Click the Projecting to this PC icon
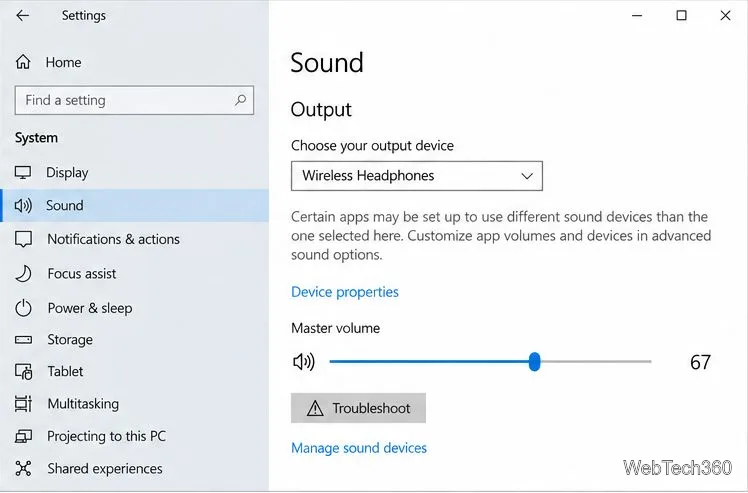Viewport: 748px width, 493px height. (23, 436)
